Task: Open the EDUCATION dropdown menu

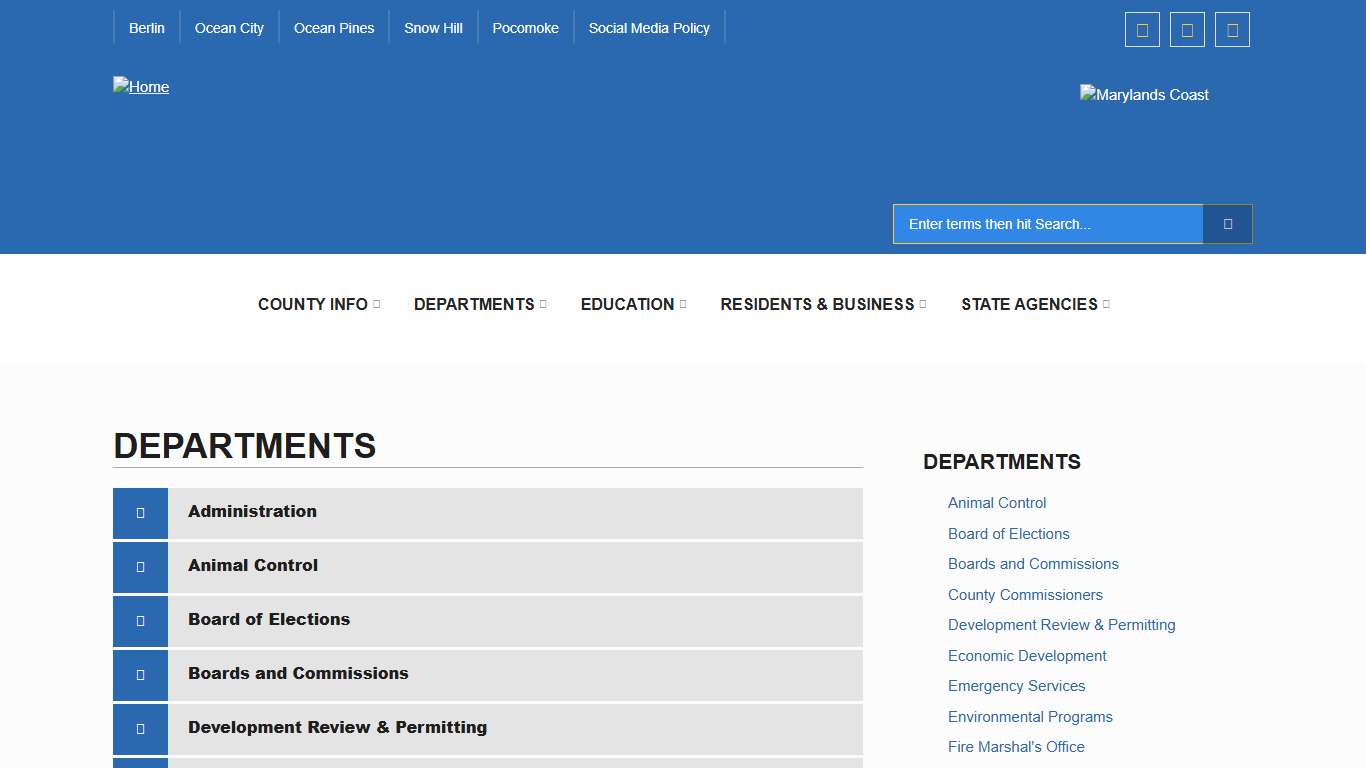Action: (x=627, y=304)
